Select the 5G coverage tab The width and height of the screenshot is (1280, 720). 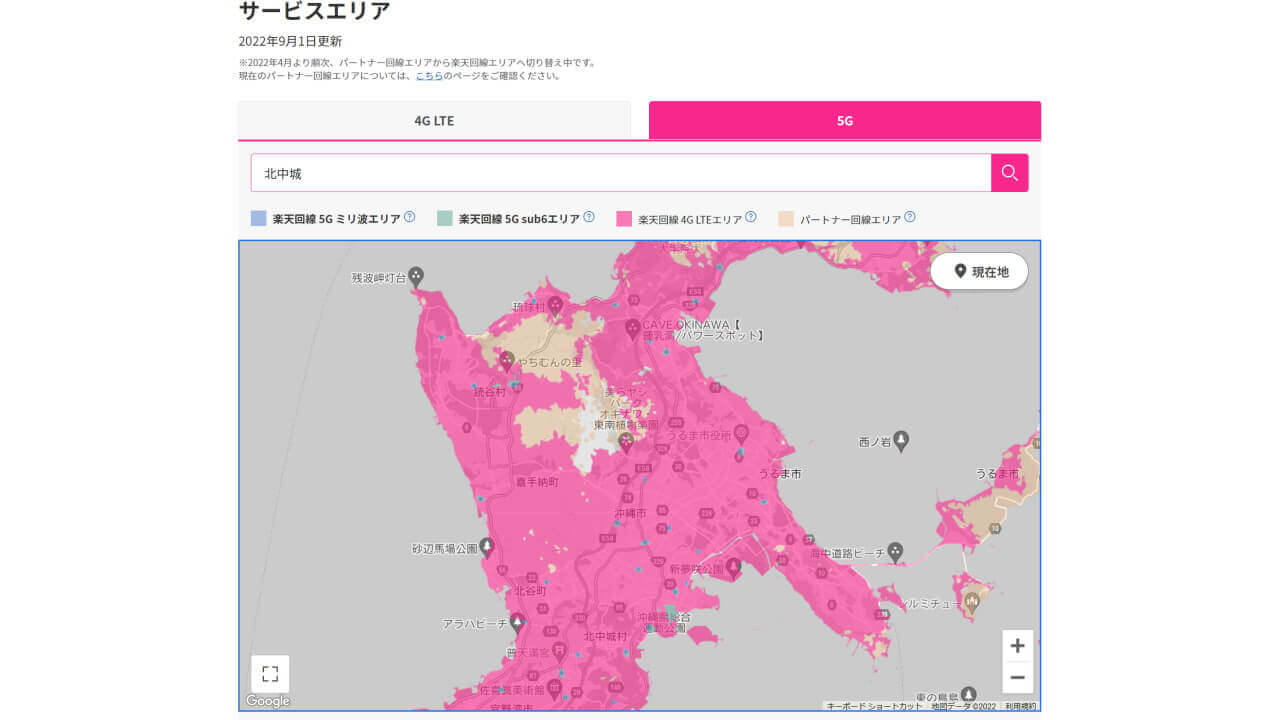coord(845,119)
